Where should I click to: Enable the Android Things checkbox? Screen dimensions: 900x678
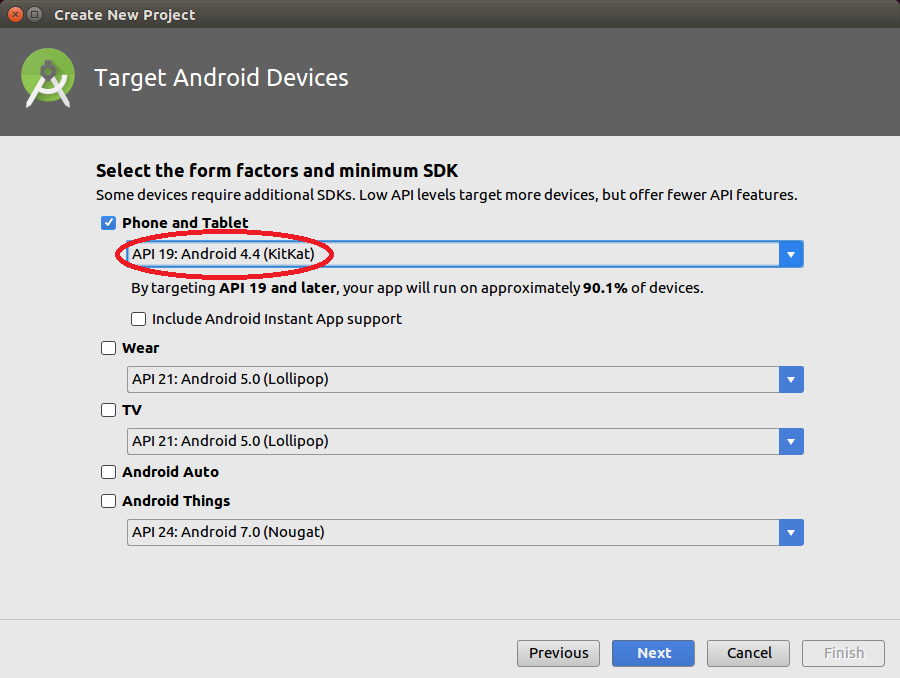click(108, 501)
